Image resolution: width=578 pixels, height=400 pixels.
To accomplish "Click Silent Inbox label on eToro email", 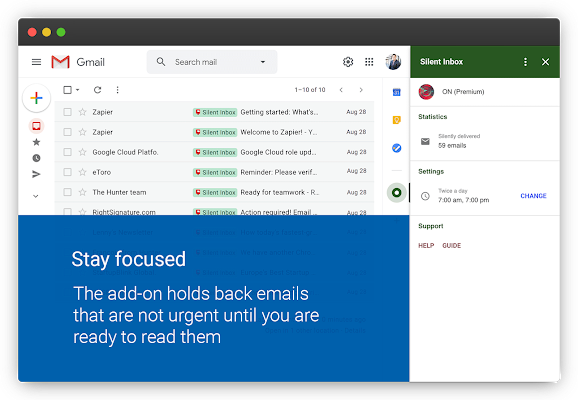I will (215, 172).
